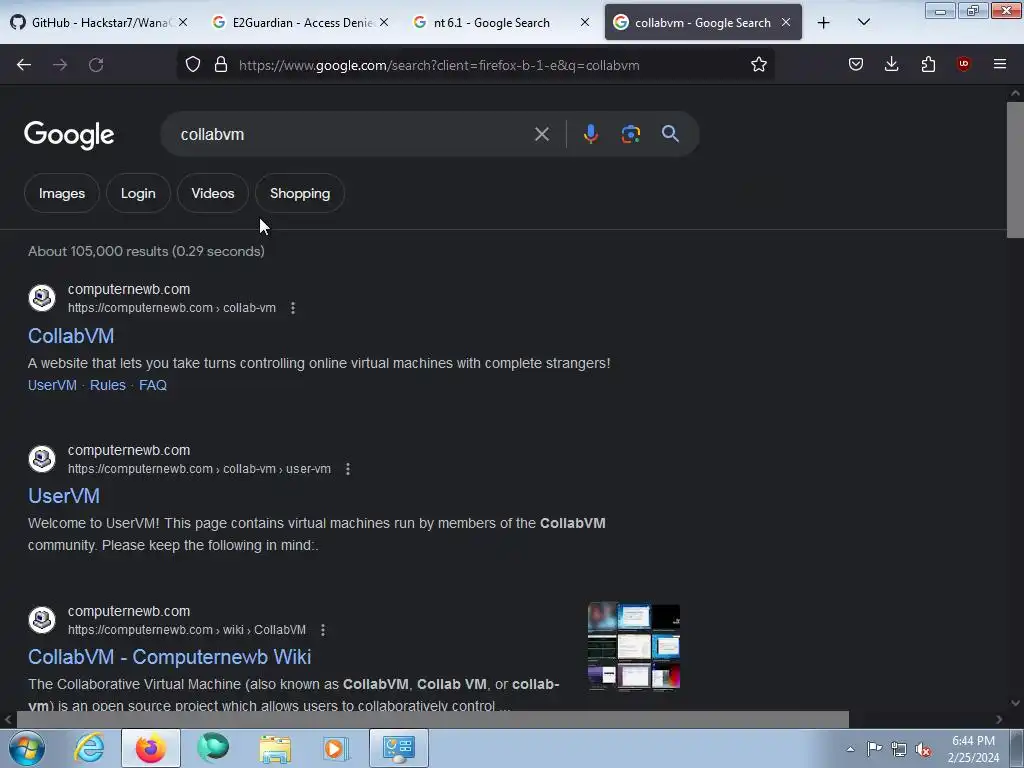Click the computernewb.com favicon of first result
1024x768 pixels.
[x=42, y=298]
